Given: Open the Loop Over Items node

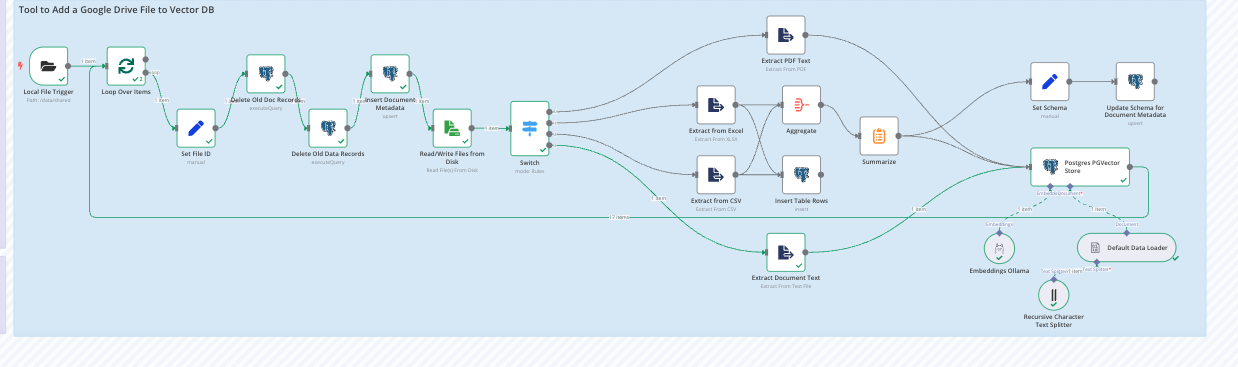Looking at the screenshot, I should coord(126,66).
